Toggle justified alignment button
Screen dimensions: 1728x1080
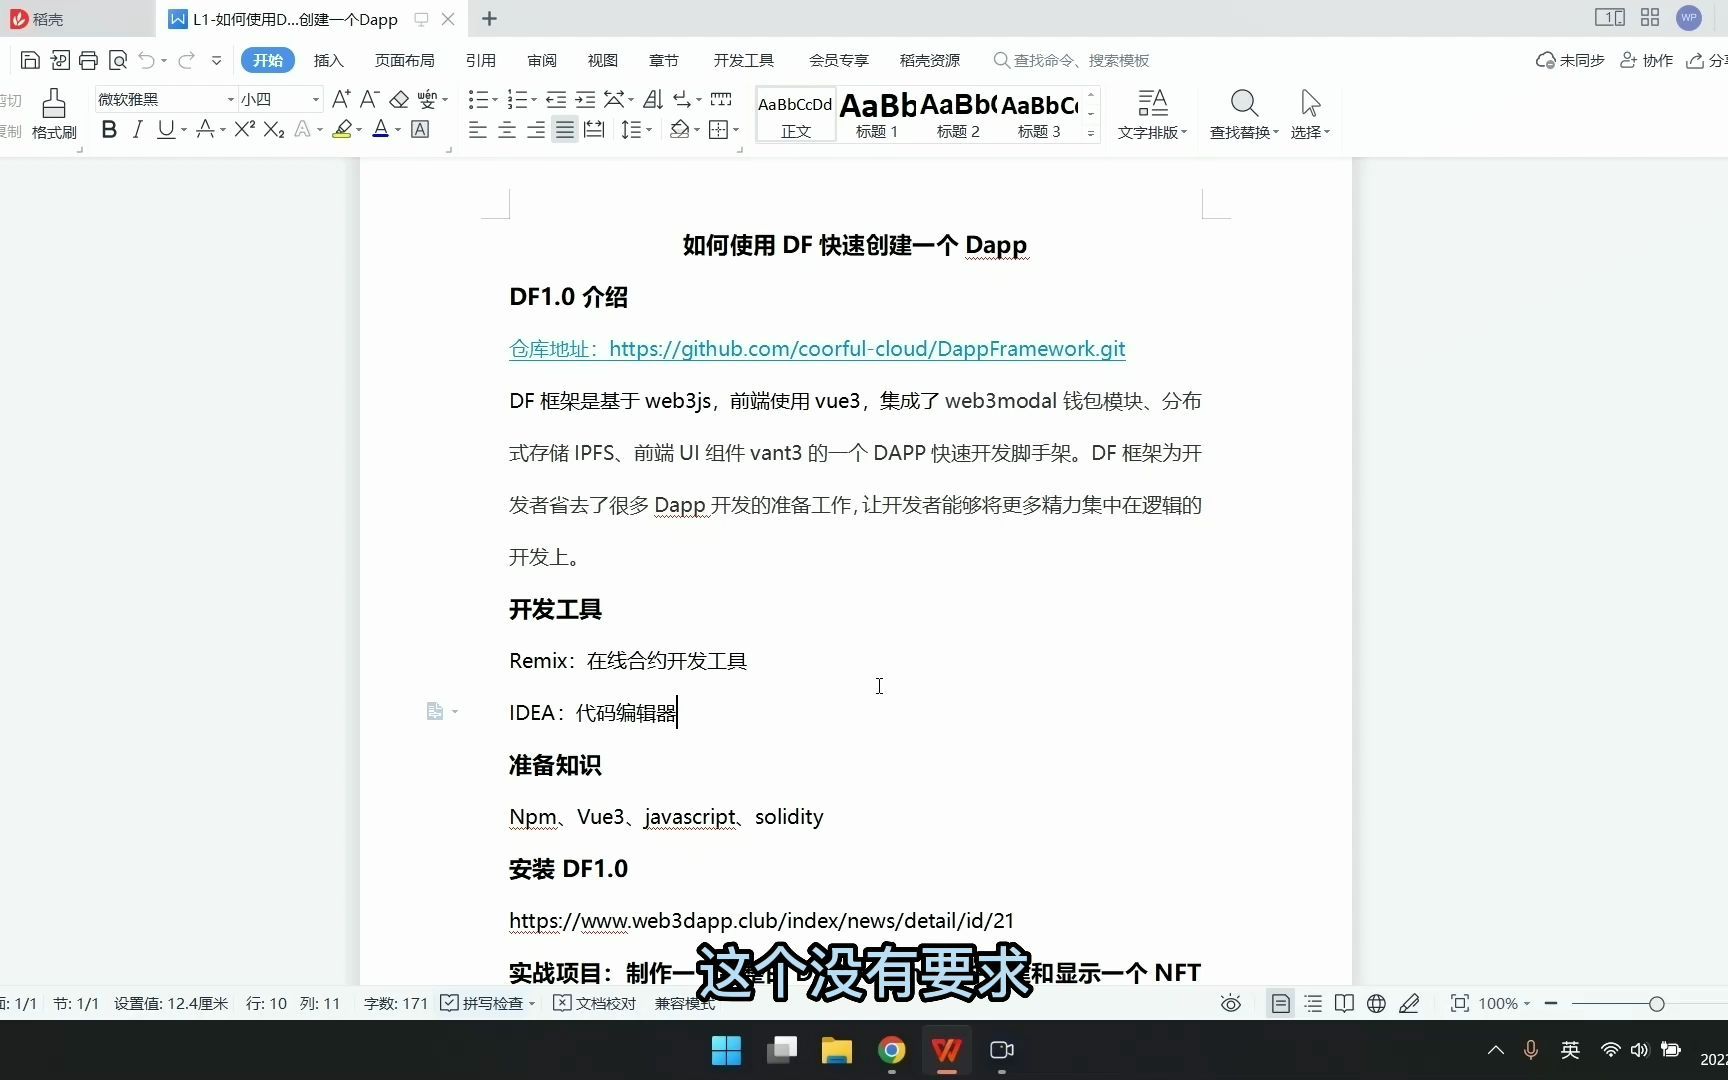[x=565, y=129]
